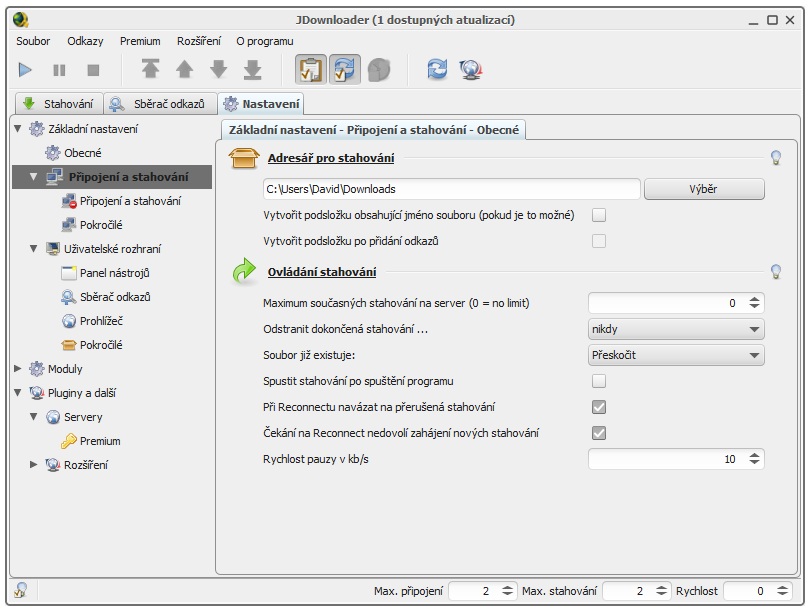Adjust the status bar Rychlost spinner arrows

tap(782, 591)
